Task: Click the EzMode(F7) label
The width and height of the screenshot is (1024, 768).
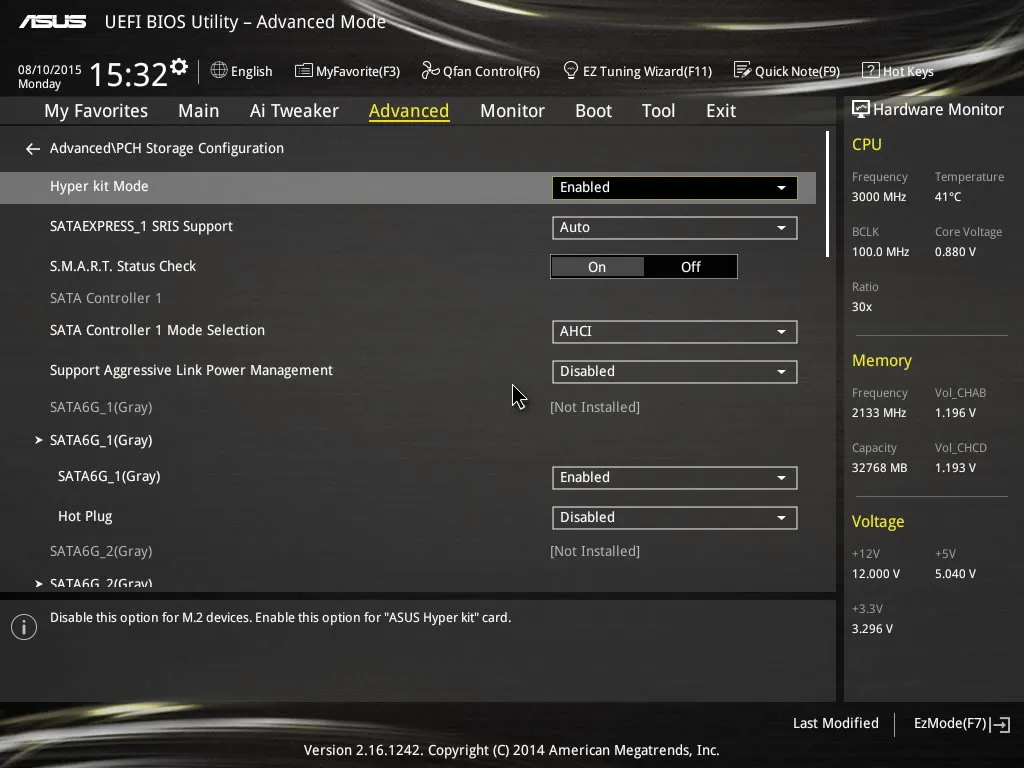Action: pos(950,724)
